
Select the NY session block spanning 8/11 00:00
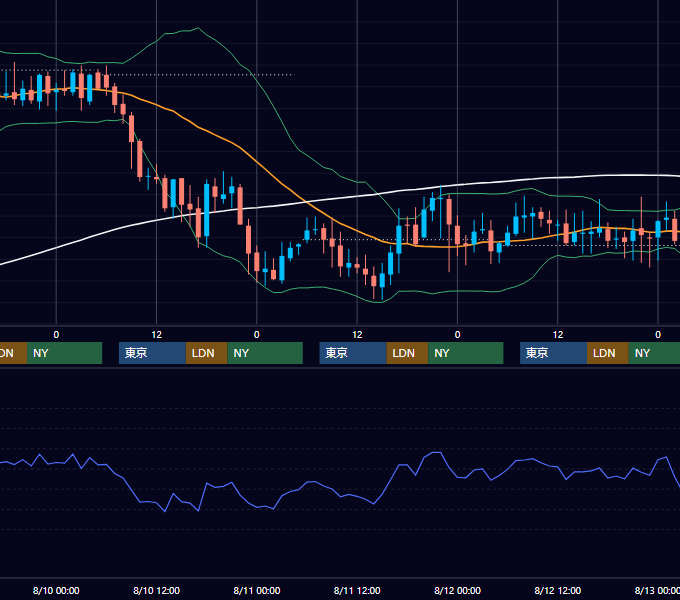[265, 353]
